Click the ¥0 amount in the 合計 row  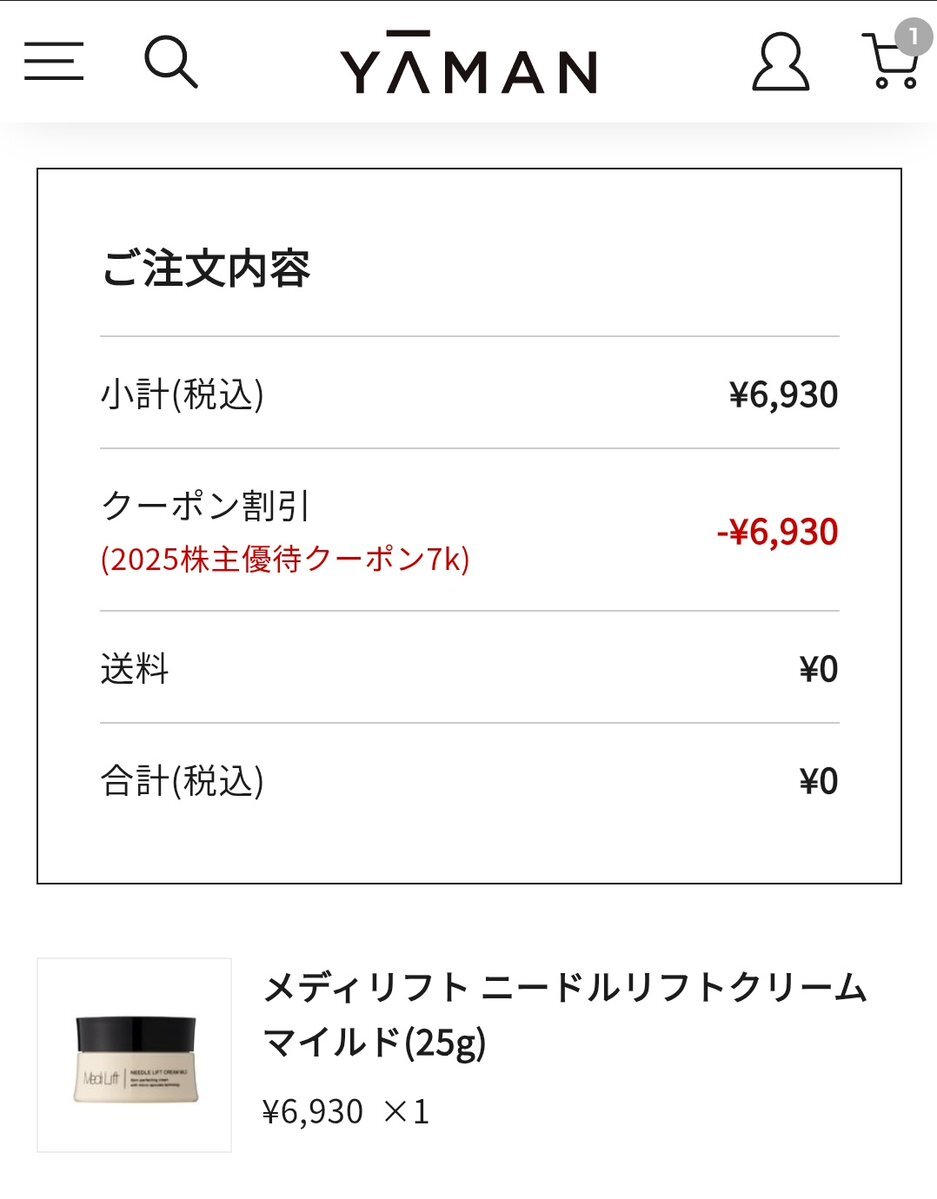pyautogui.click(x=818, y=781)
